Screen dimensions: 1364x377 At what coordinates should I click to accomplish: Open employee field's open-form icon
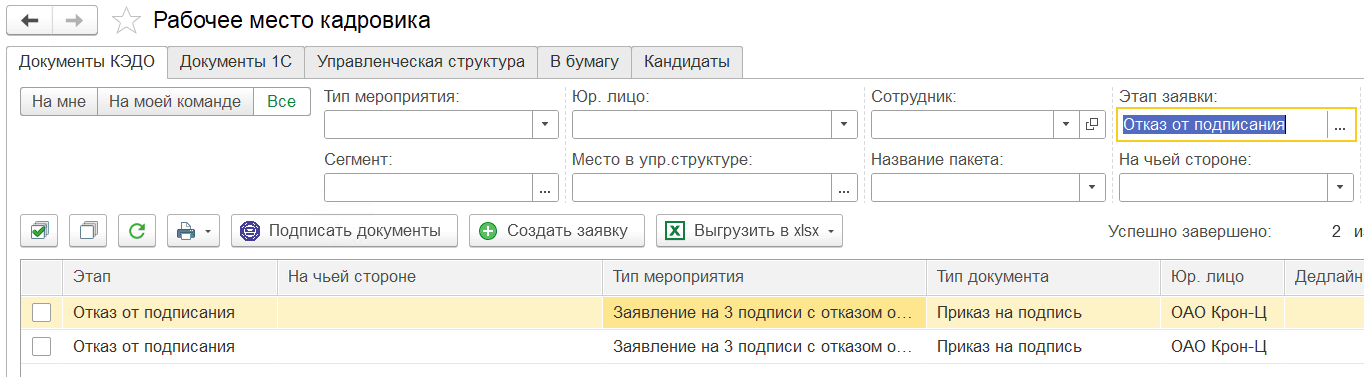(x=1091, y=125)
